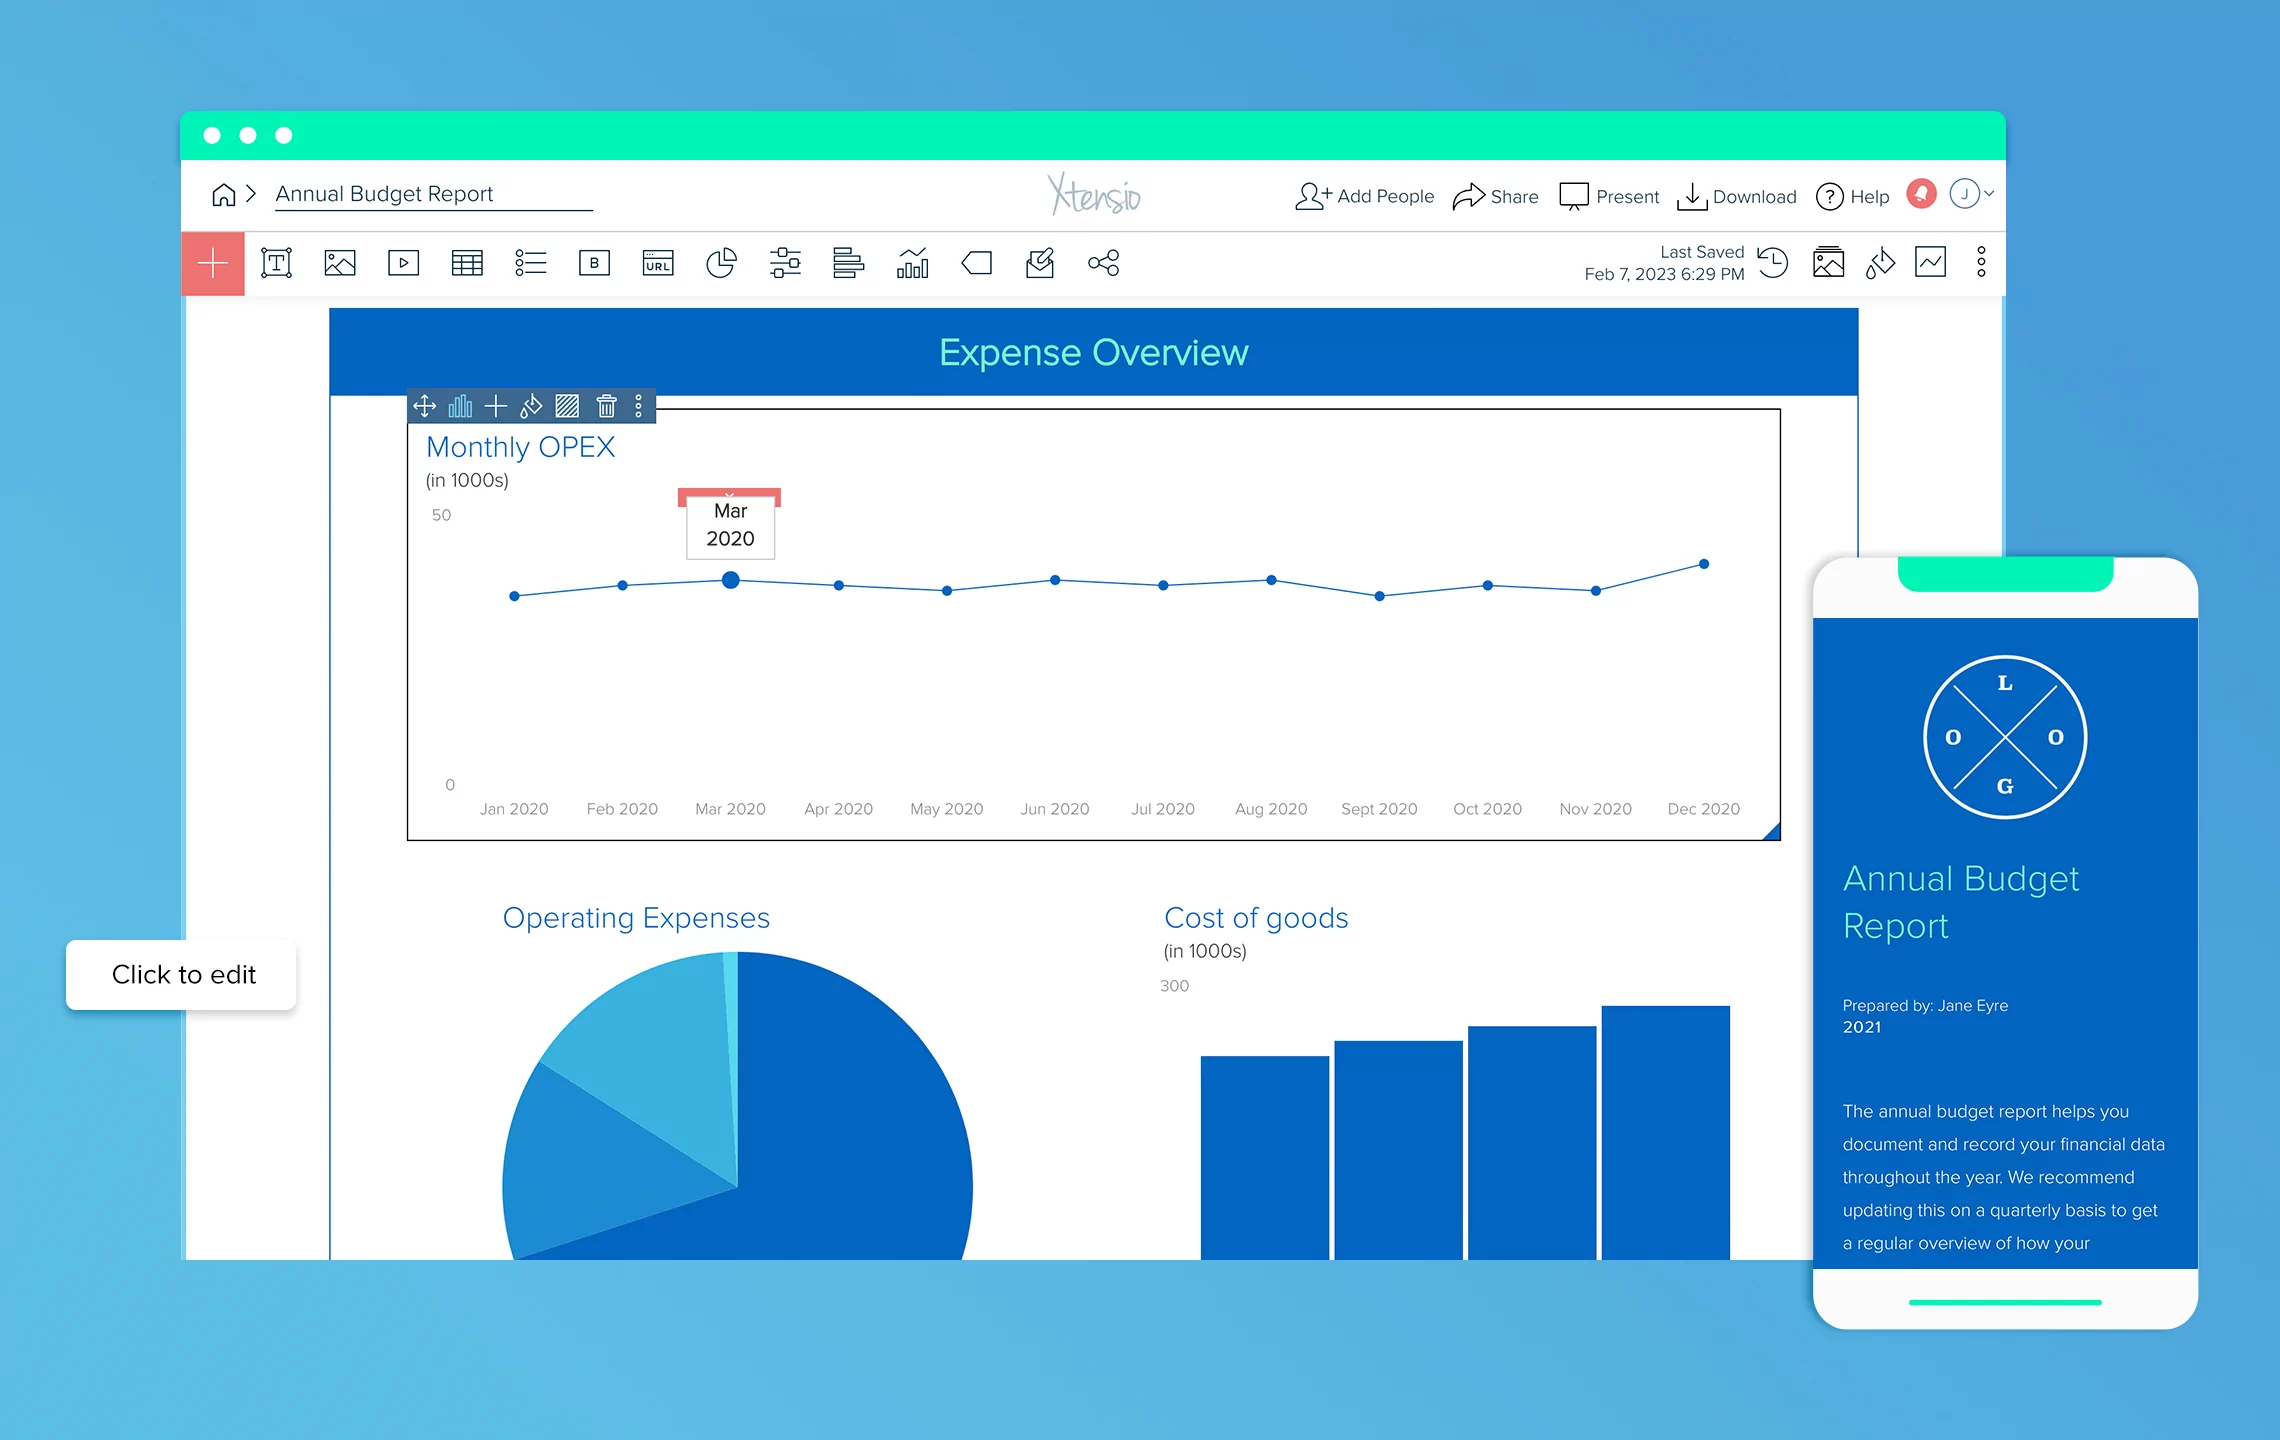Insert a text module from the toolbar
This screenshot has height=1440, width=2280.
tap(276, 263)
